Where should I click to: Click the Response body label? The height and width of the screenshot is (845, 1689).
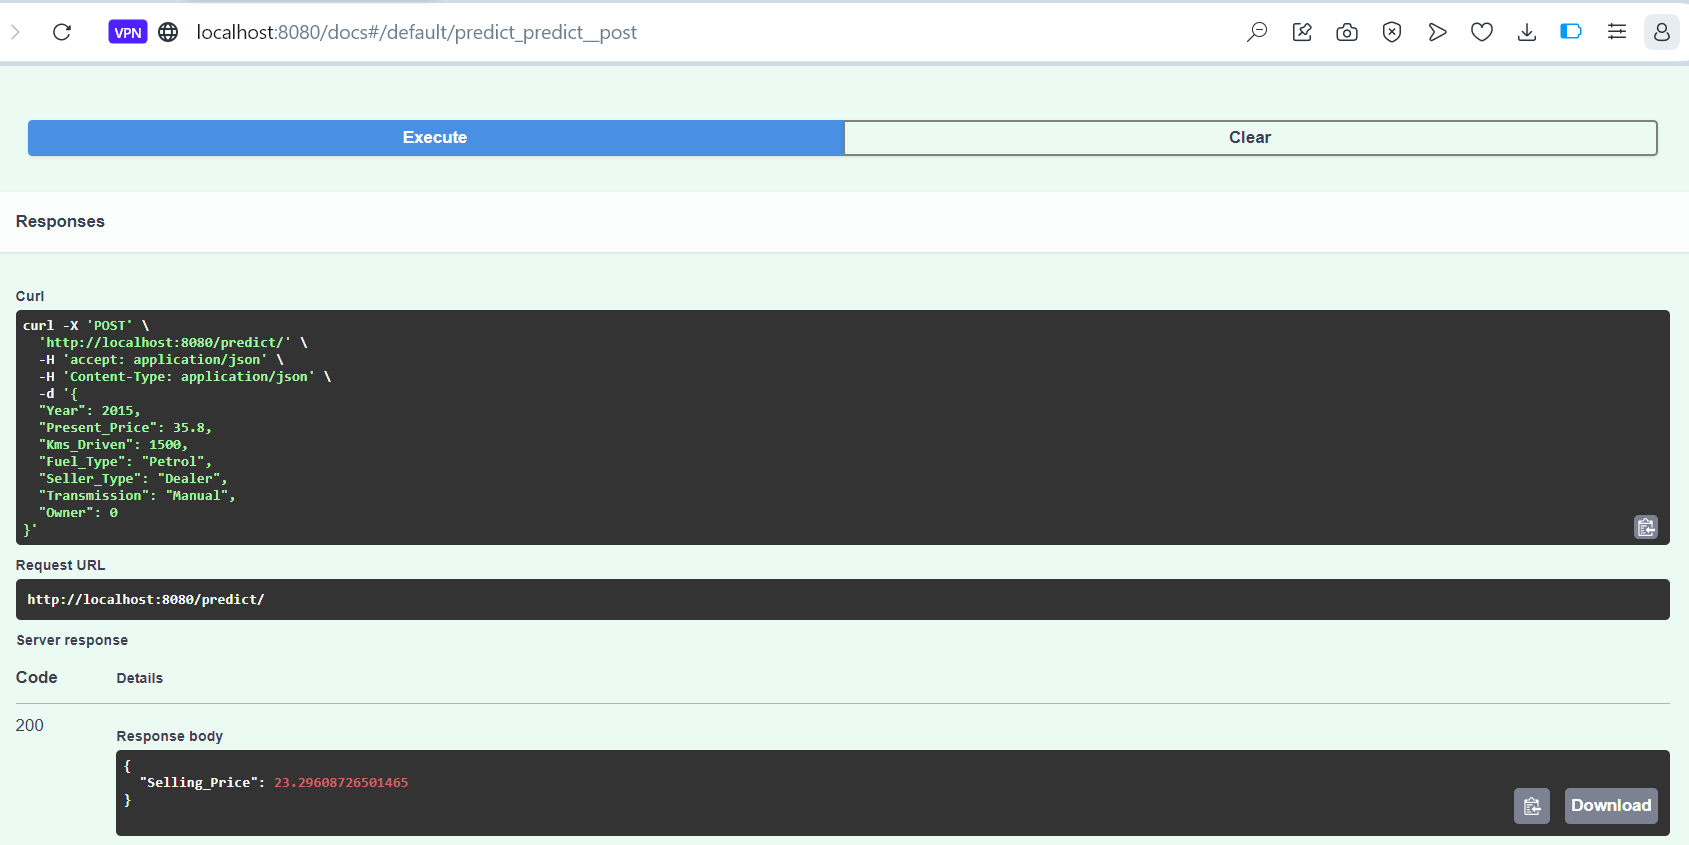click(x=170, y=736)
